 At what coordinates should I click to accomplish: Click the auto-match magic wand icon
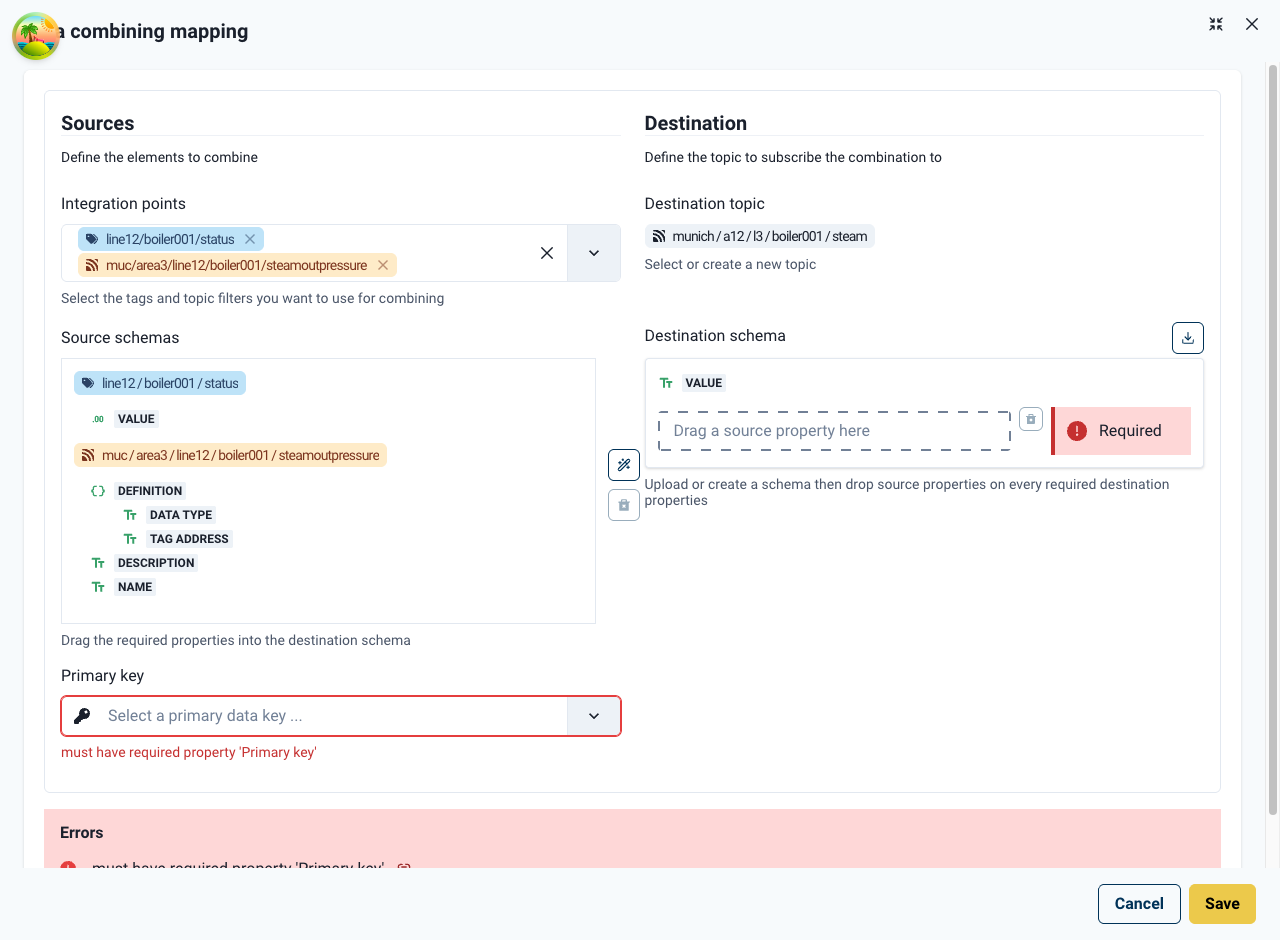[624, 465]
